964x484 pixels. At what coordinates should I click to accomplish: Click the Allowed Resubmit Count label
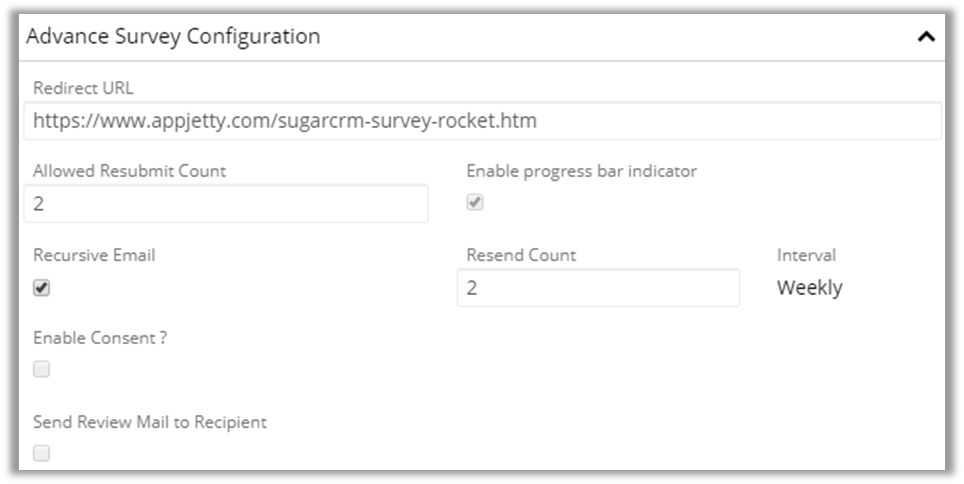tap(129, 171)
